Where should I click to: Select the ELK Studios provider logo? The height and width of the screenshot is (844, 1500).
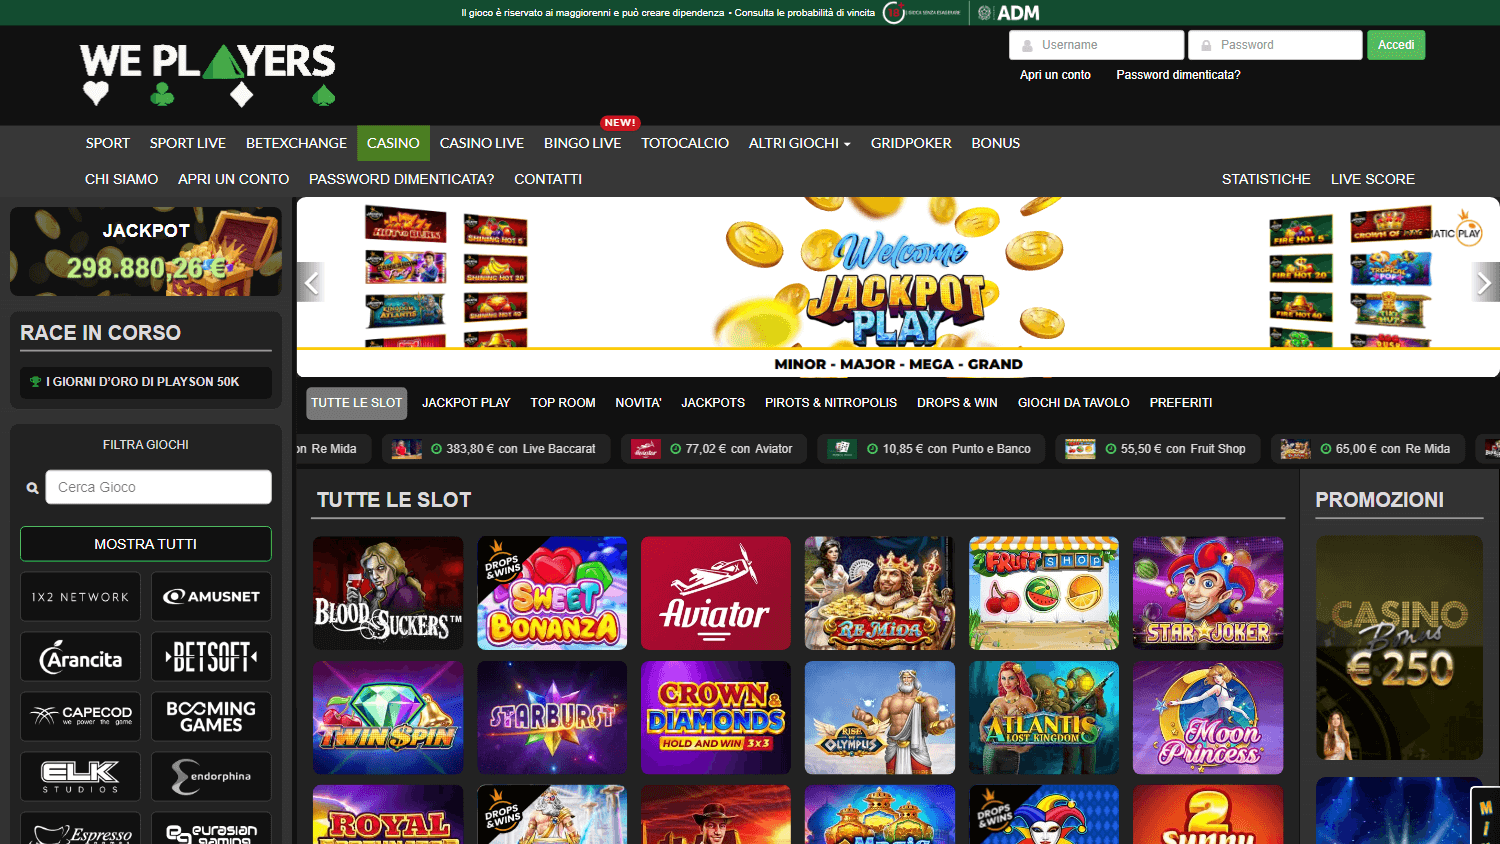81,777
